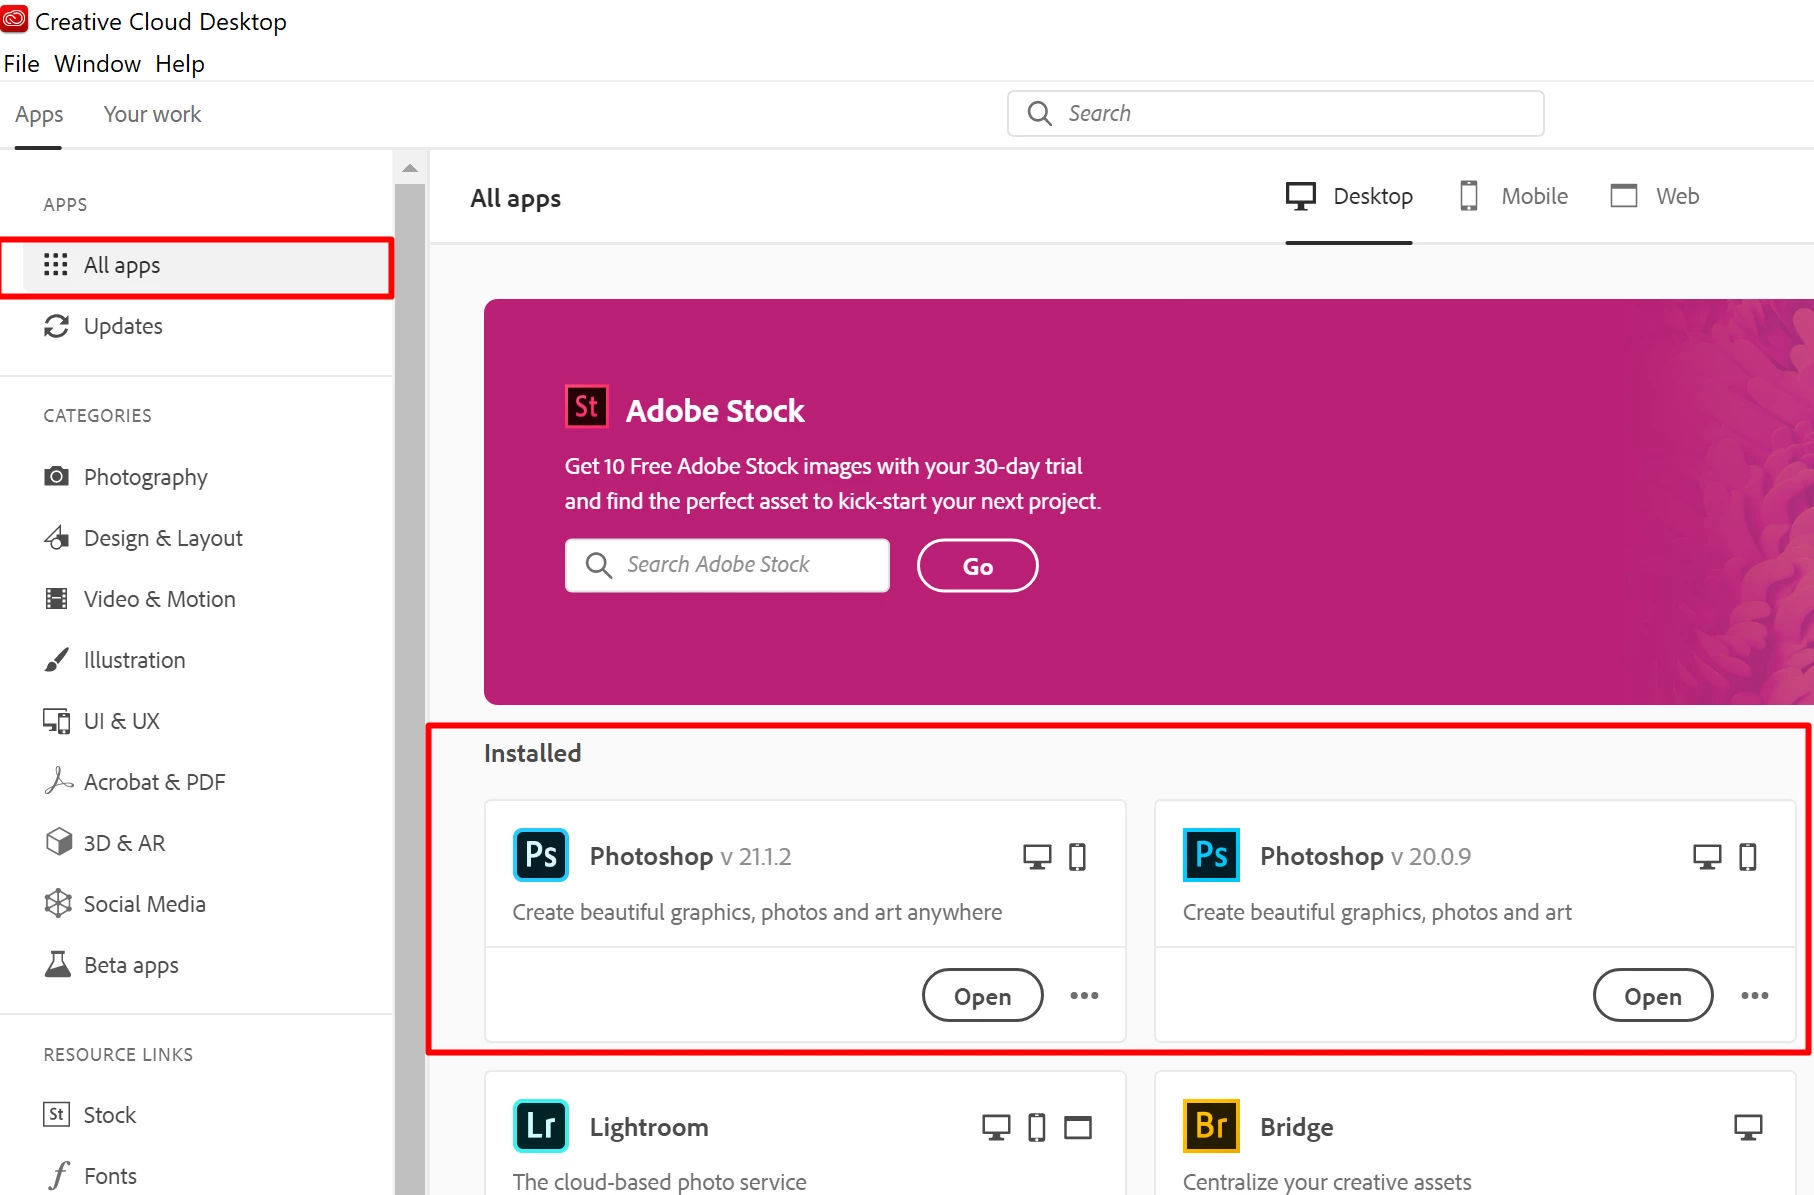The image size is (1814, 1195).
Task: Click desktop platform icon on Photoshop v 20.0.9 card
Action: pos(1707,857)
